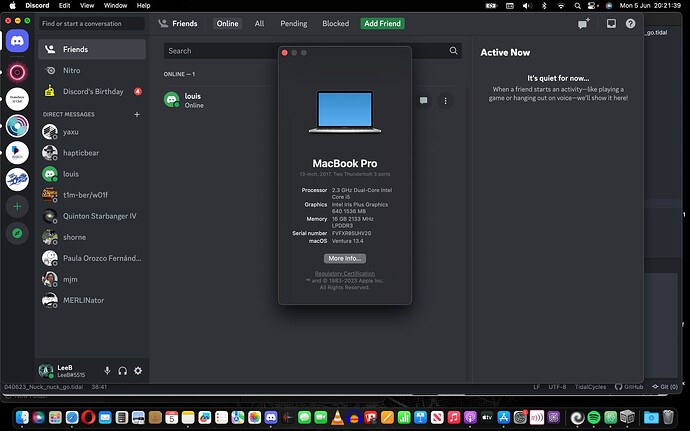Open the pink circle server icon

[x=17, y=72]
